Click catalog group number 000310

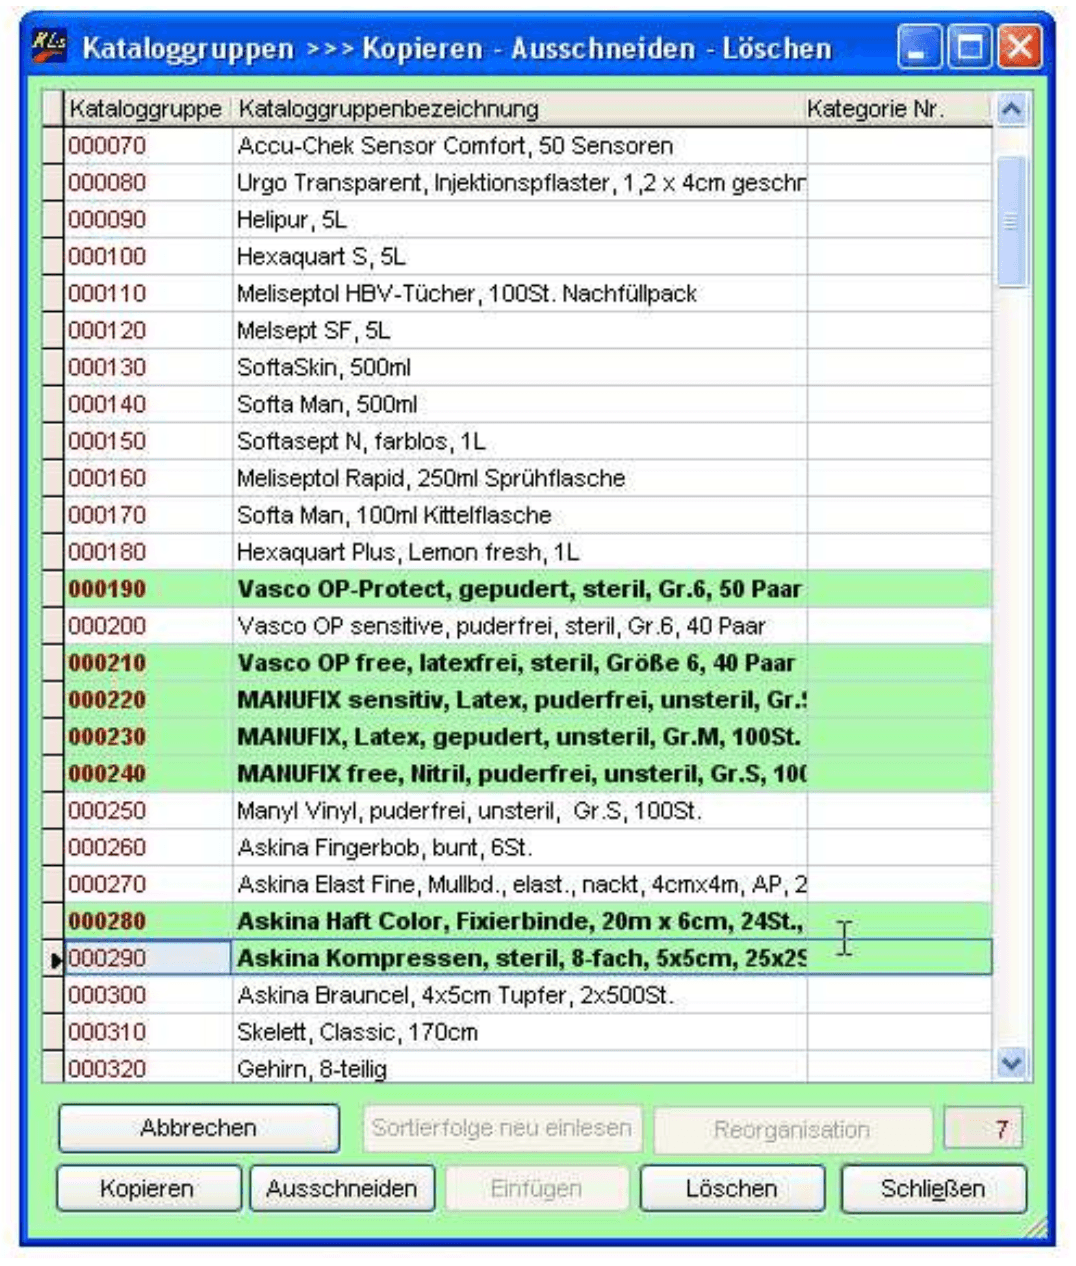pos(107,1033)
